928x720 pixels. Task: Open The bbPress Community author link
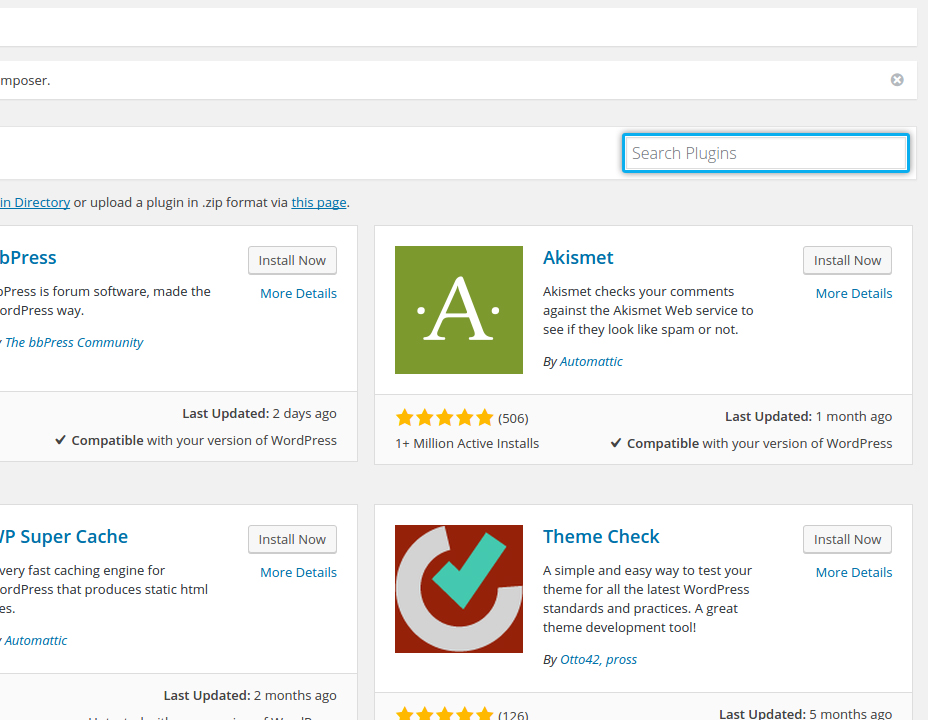click(x=74, y=343)
